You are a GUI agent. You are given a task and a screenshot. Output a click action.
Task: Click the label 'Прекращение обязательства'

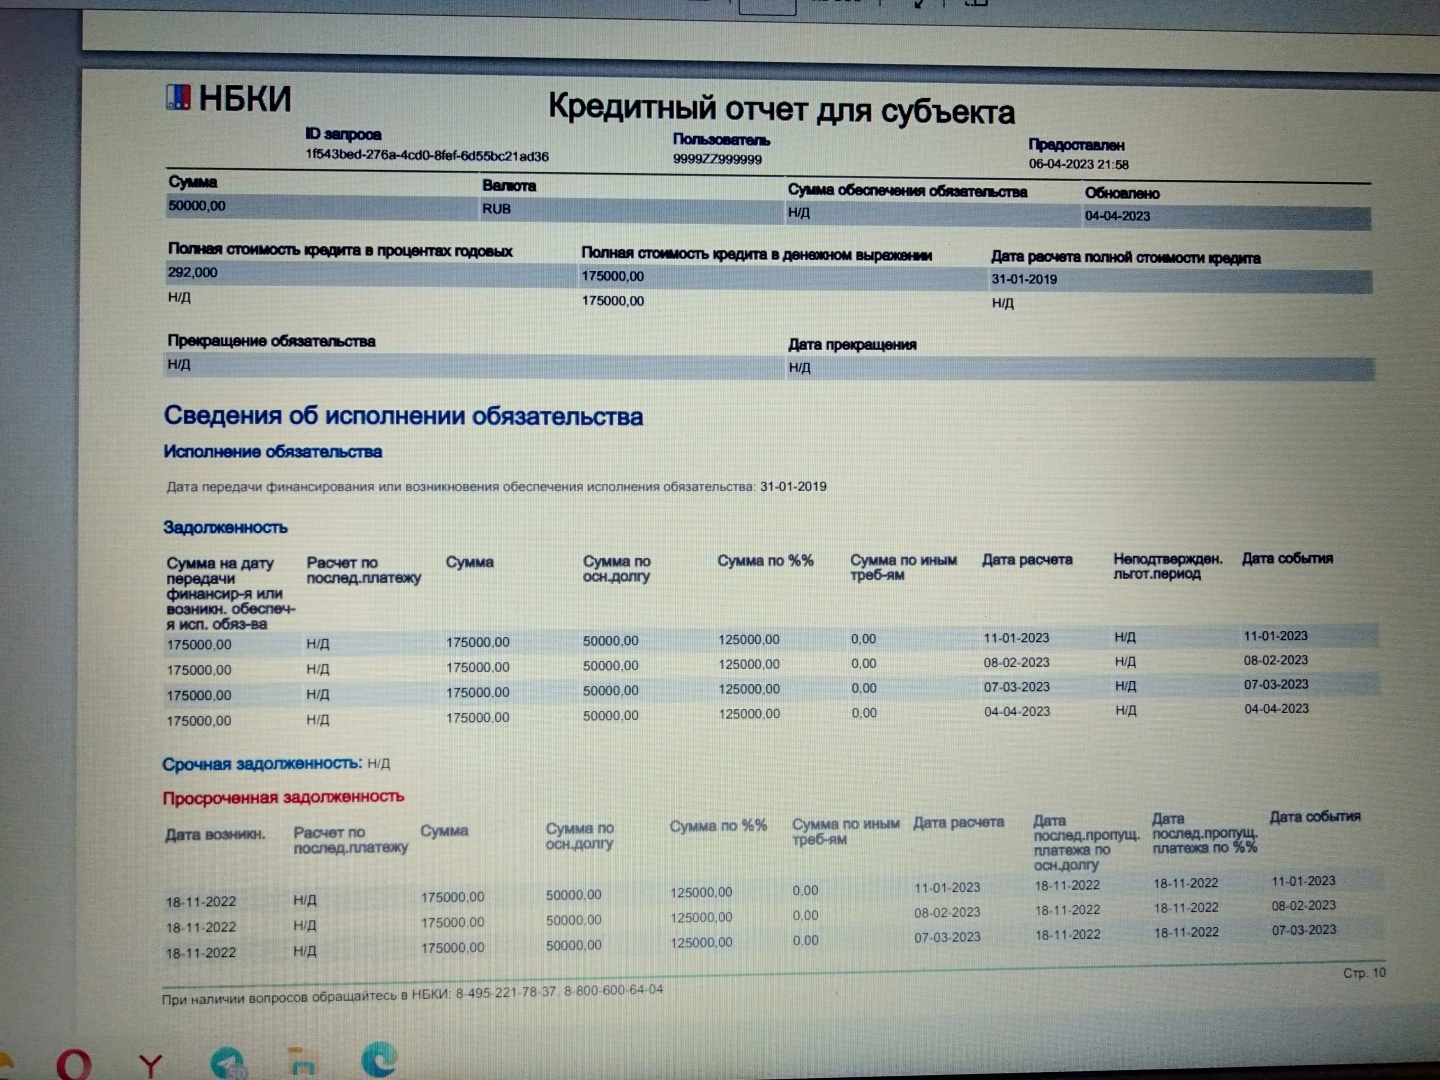(x=271, y=341)
